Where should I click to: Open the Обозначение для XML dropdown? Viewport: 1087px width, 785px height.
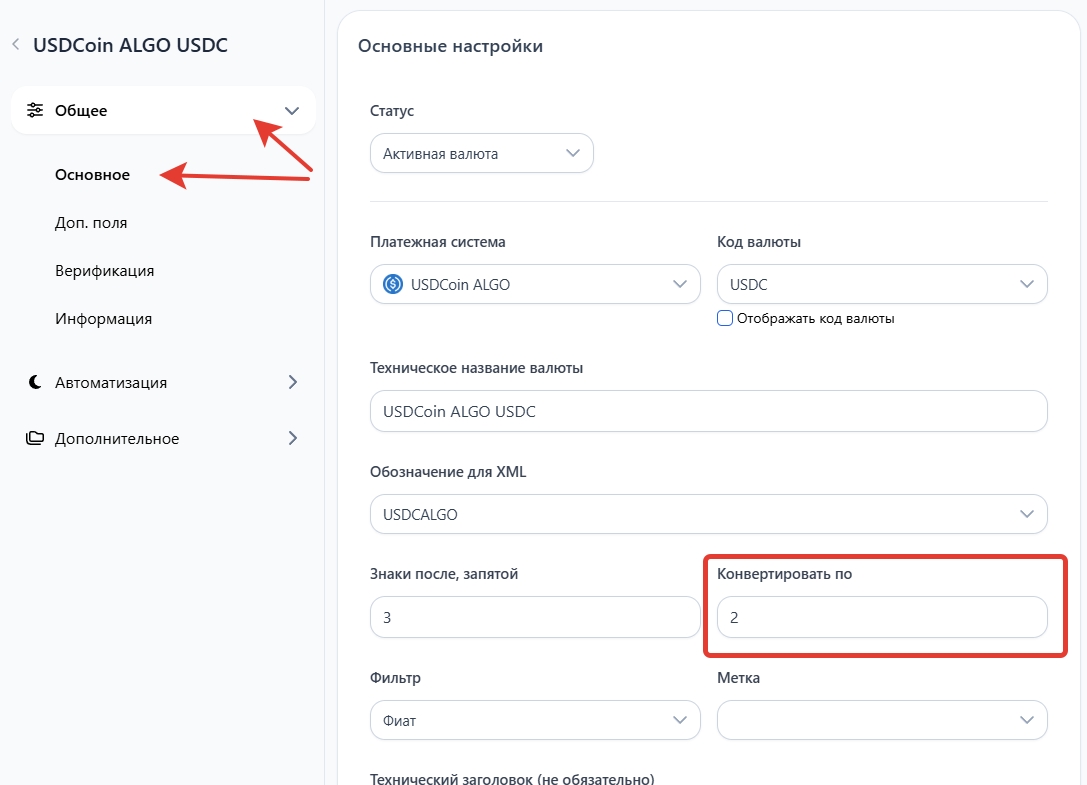708,514
